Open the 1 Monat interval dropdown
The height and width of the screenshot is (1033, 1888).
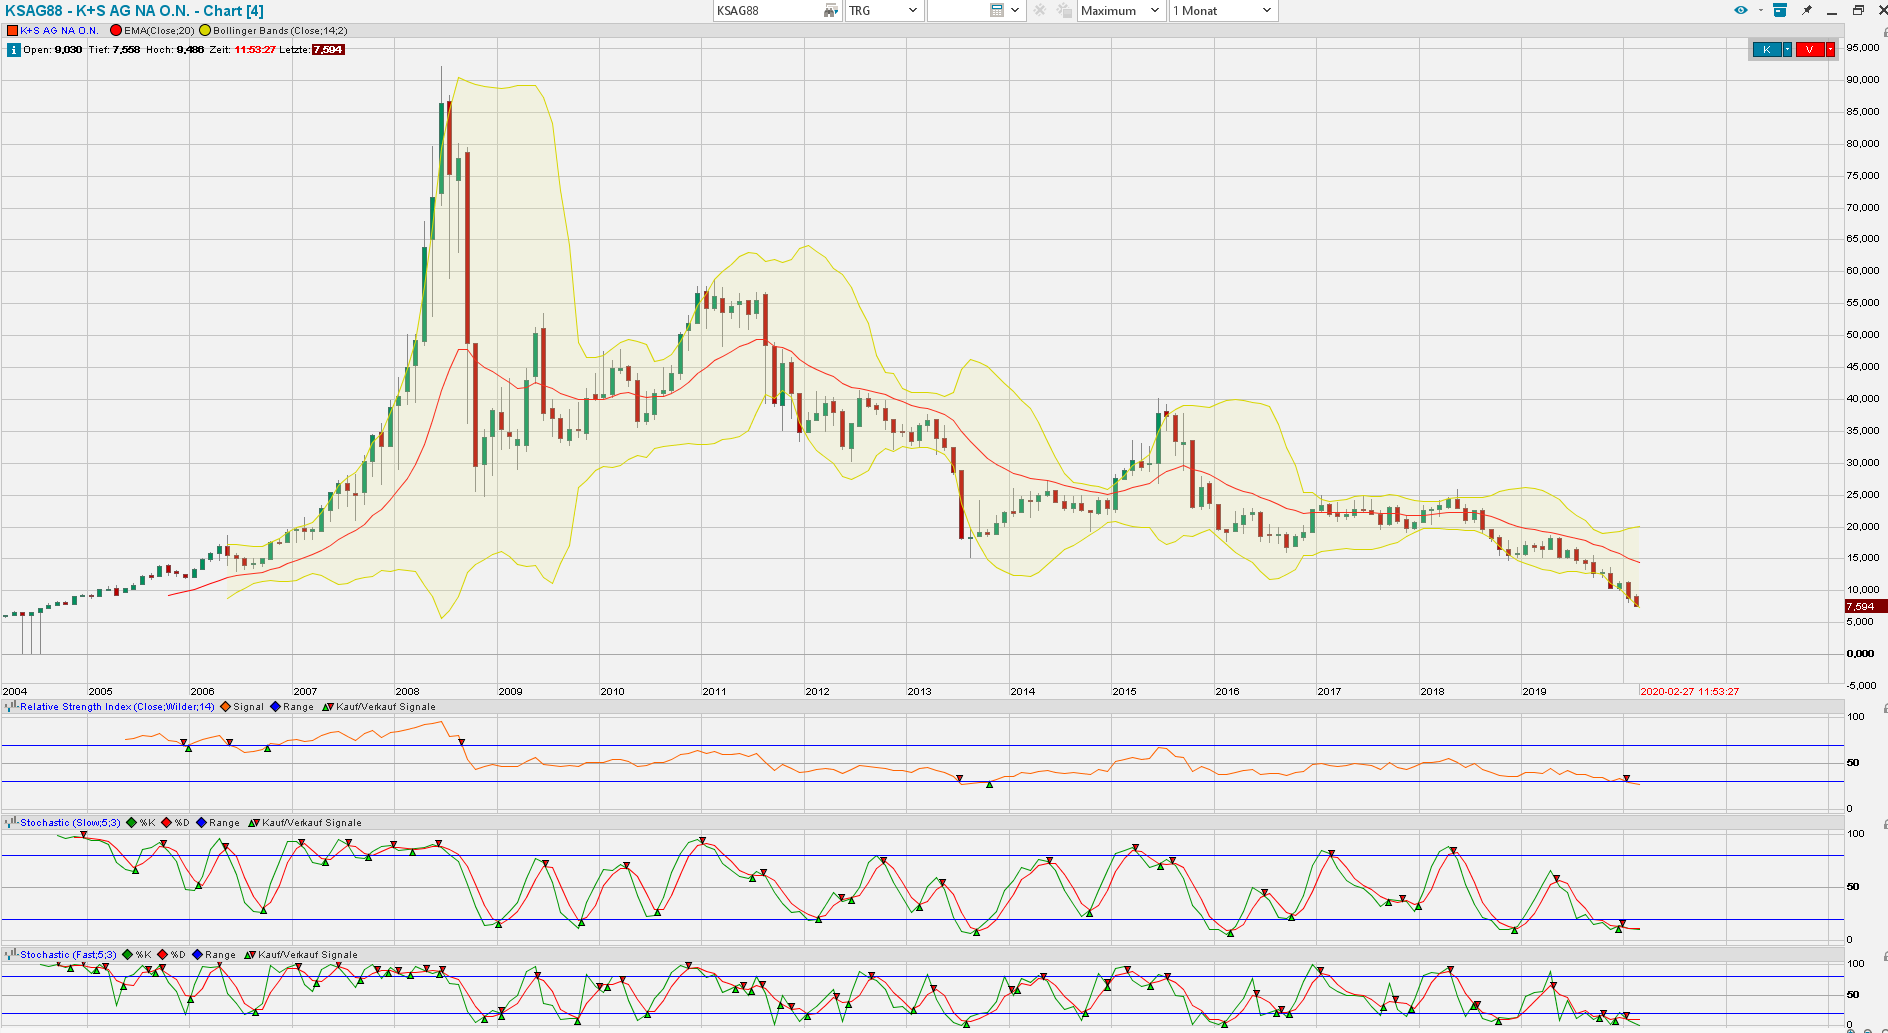[1223, 11]
